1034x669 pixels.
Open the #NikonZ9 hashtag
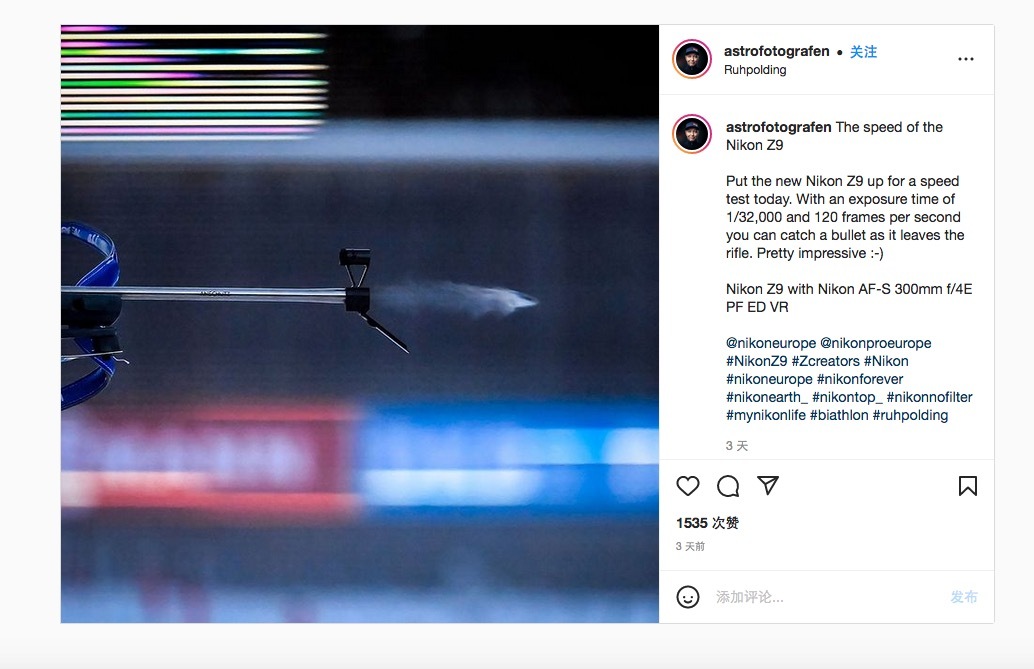pyautogui.click(x=756, y=361)
